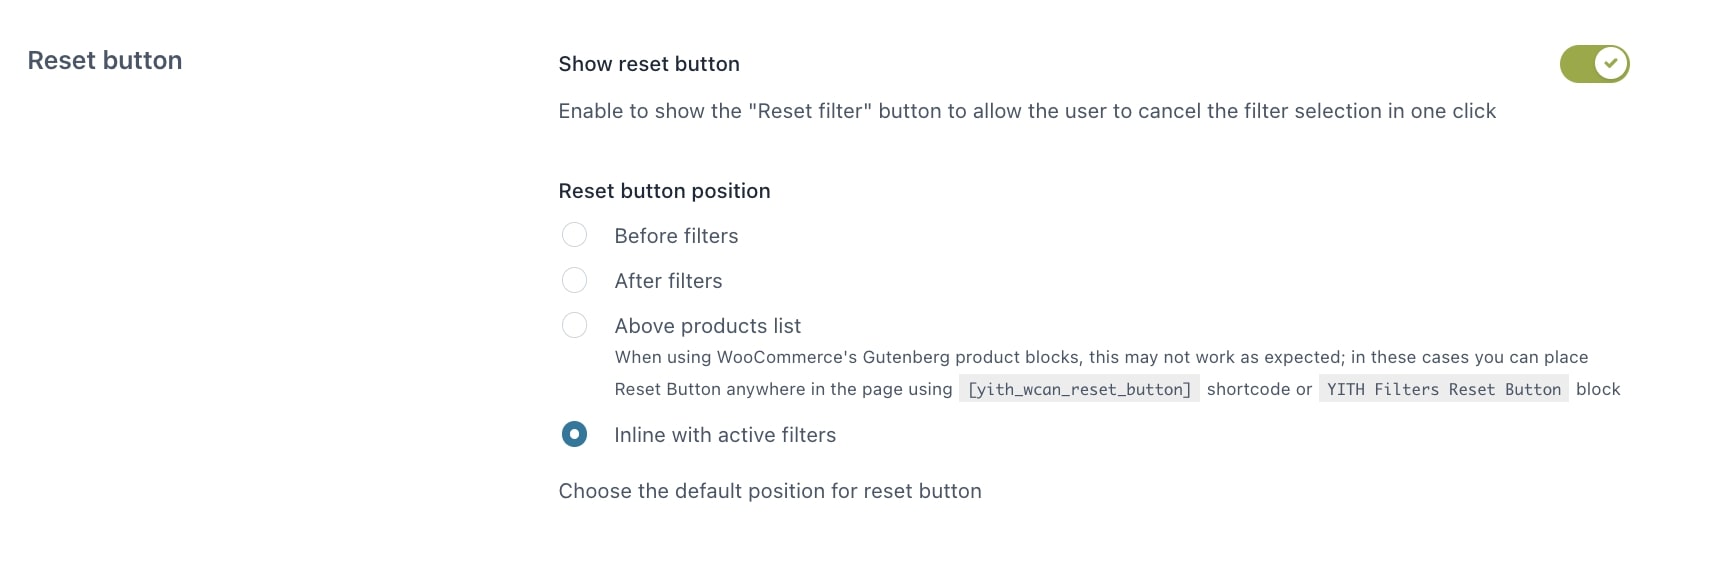Click the Before filters label text

[676, 236]
